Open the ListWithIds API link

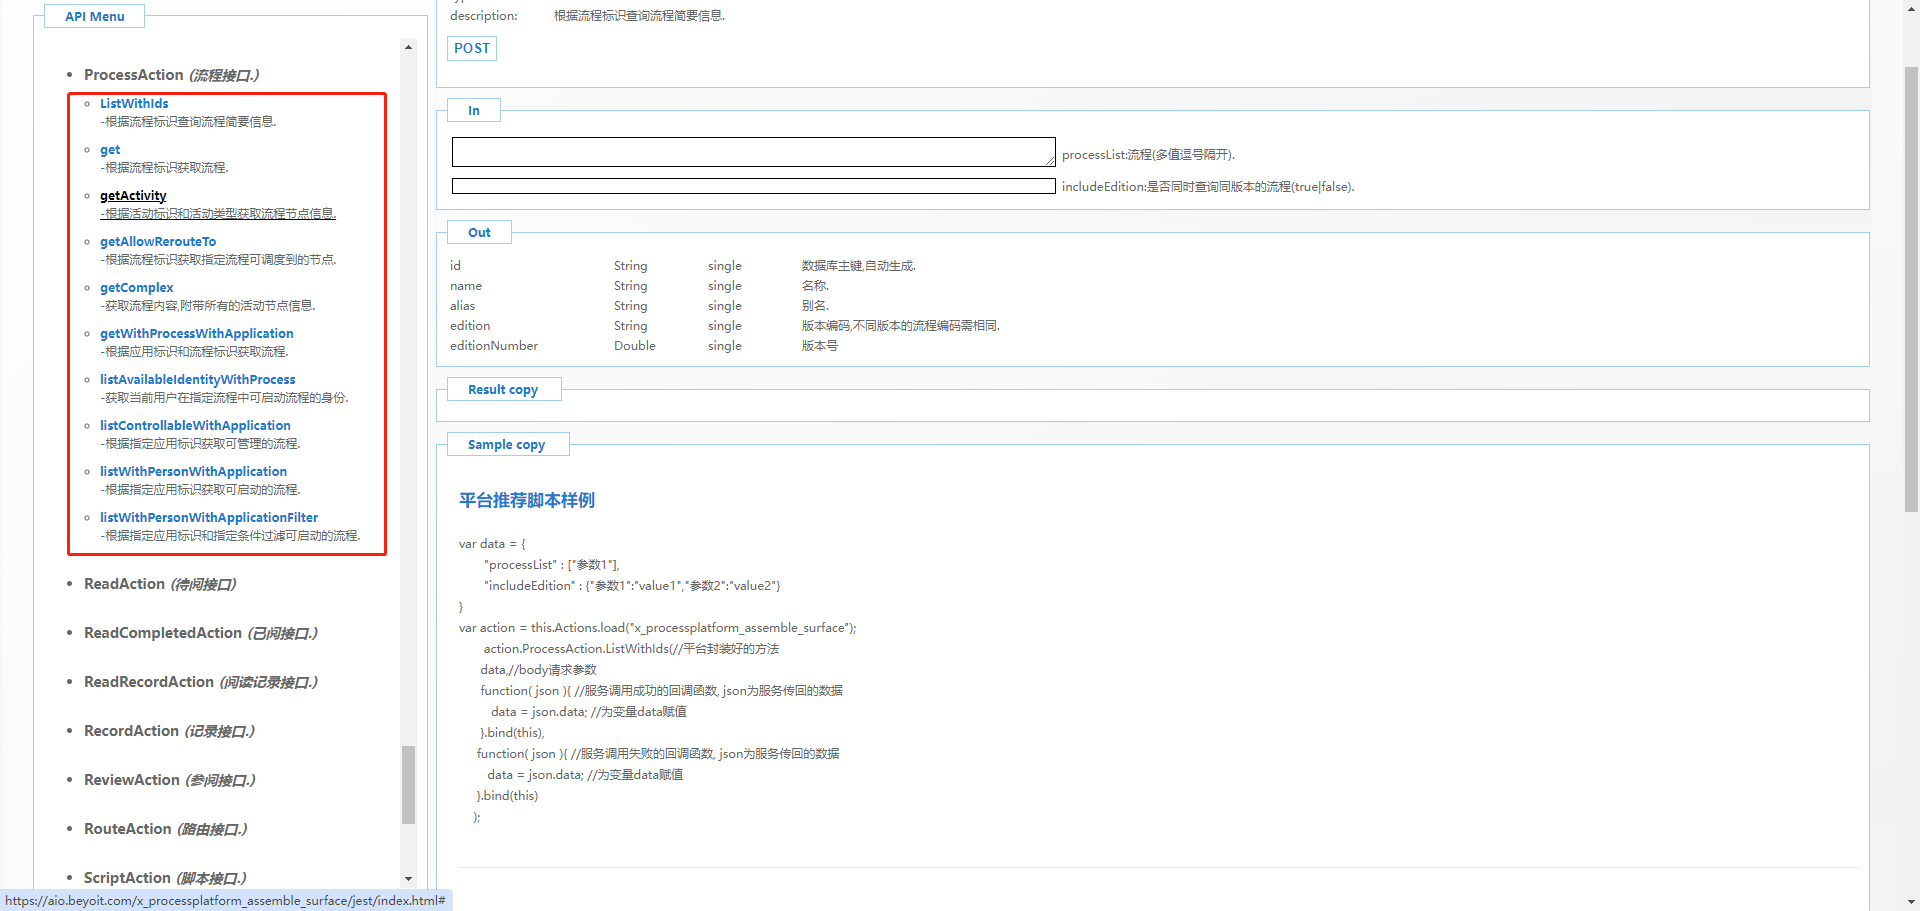[x=134, y=104]
